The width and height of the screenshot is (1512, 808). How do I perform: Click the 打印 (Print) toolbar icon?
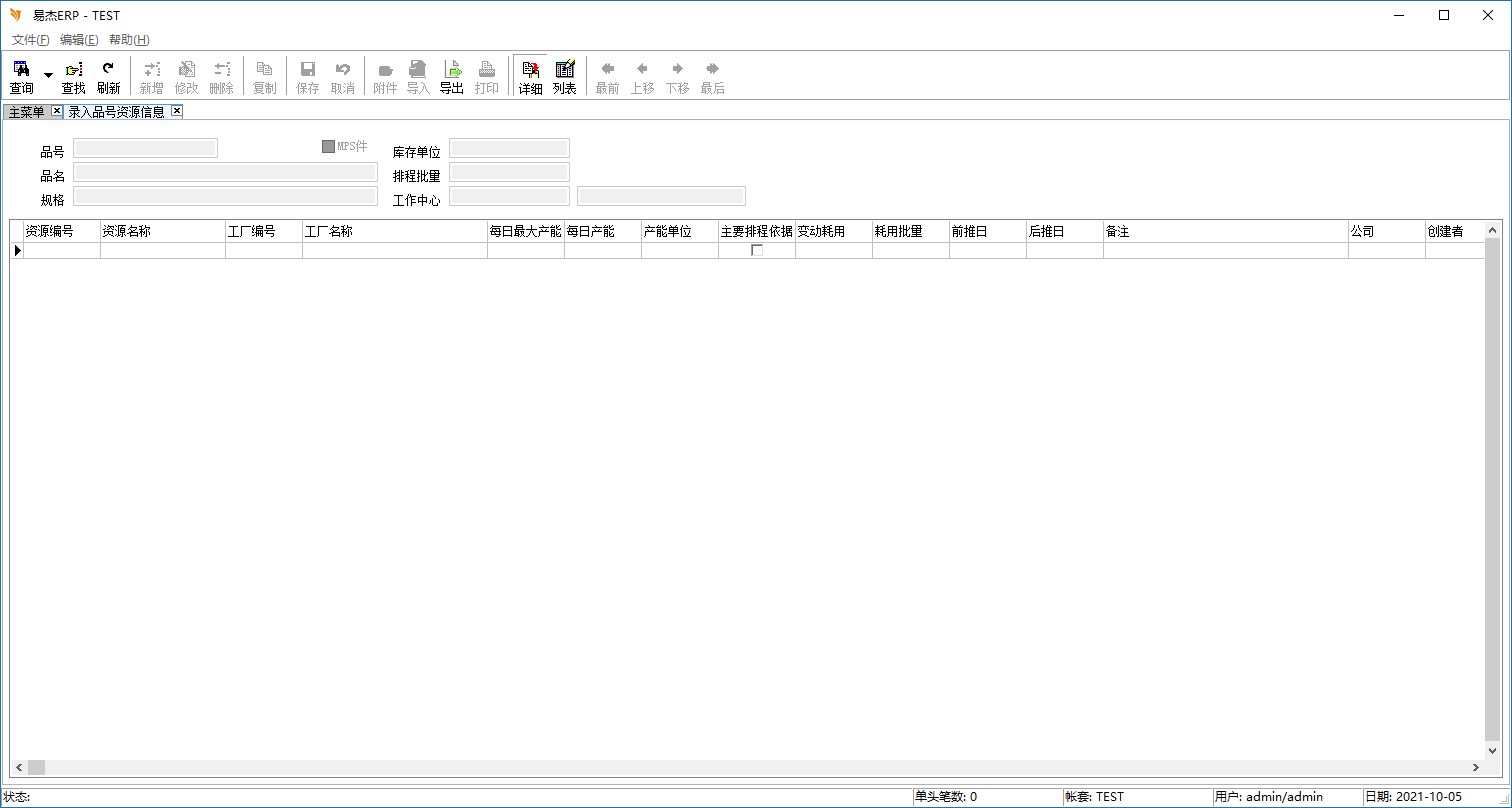click(487, 76)
